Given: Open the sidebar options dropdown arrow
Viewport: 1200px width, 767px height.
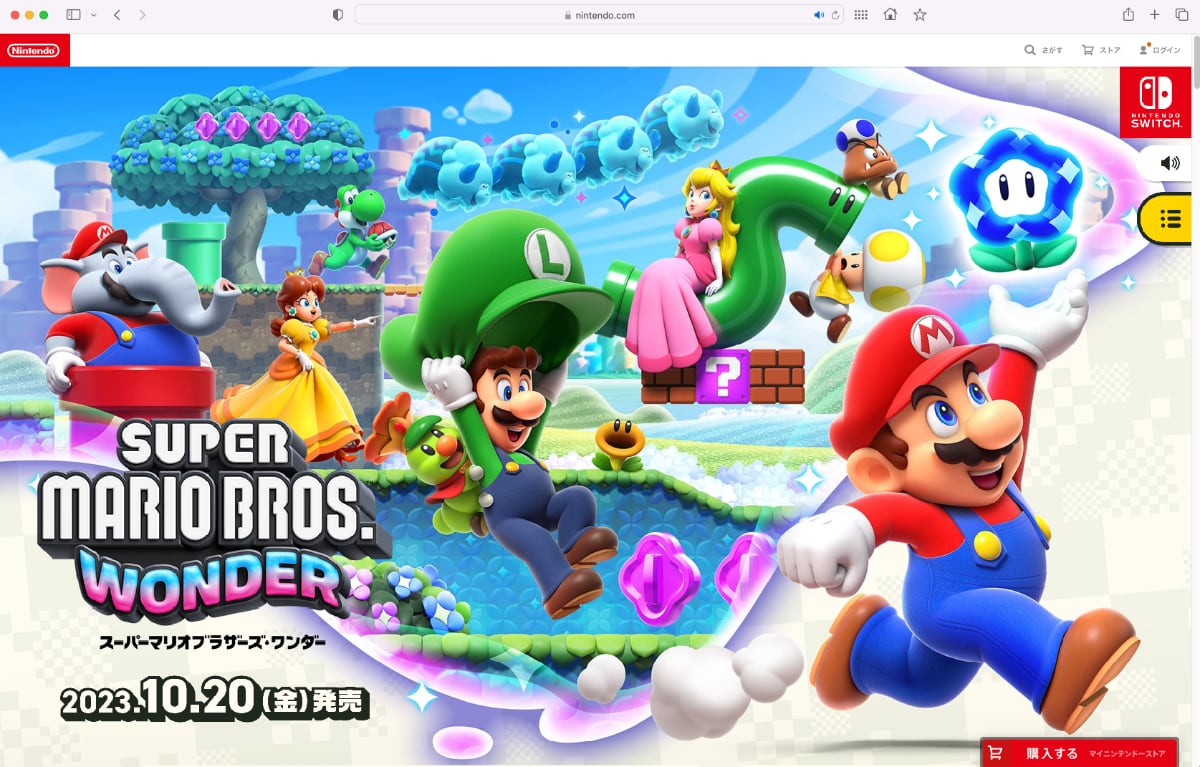Looking at the screenshot, I should [x=94, y=15].
